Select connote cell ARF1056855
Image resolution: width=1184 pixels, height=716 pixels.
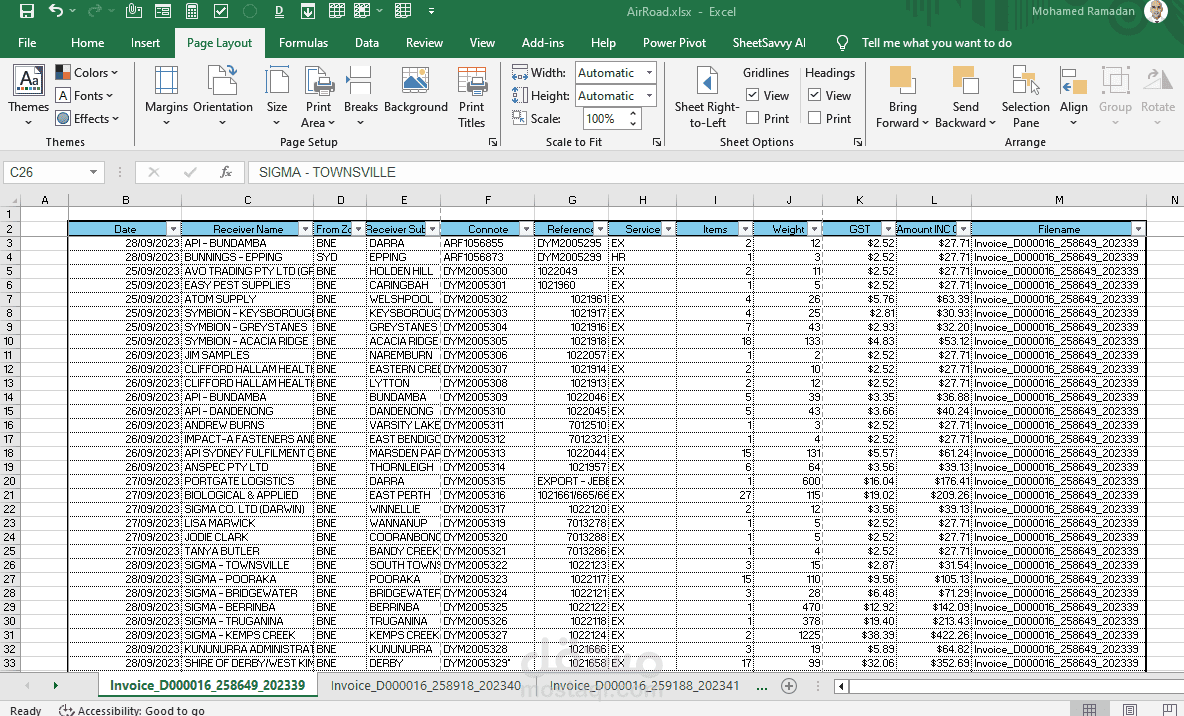pyautogui.click(x=487, y=243)
